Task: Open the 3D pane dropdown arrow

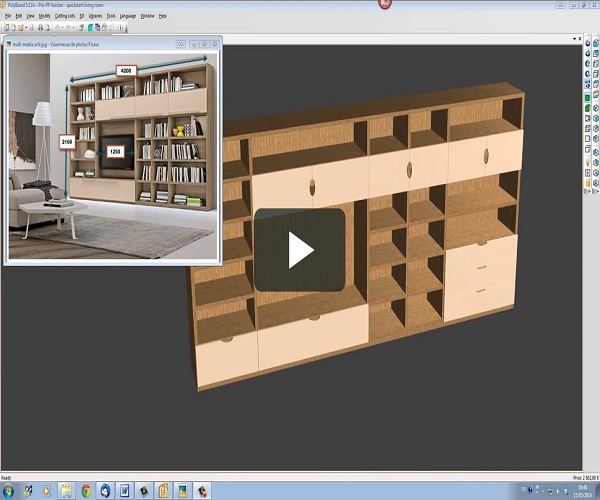Action: click(574, 39)
